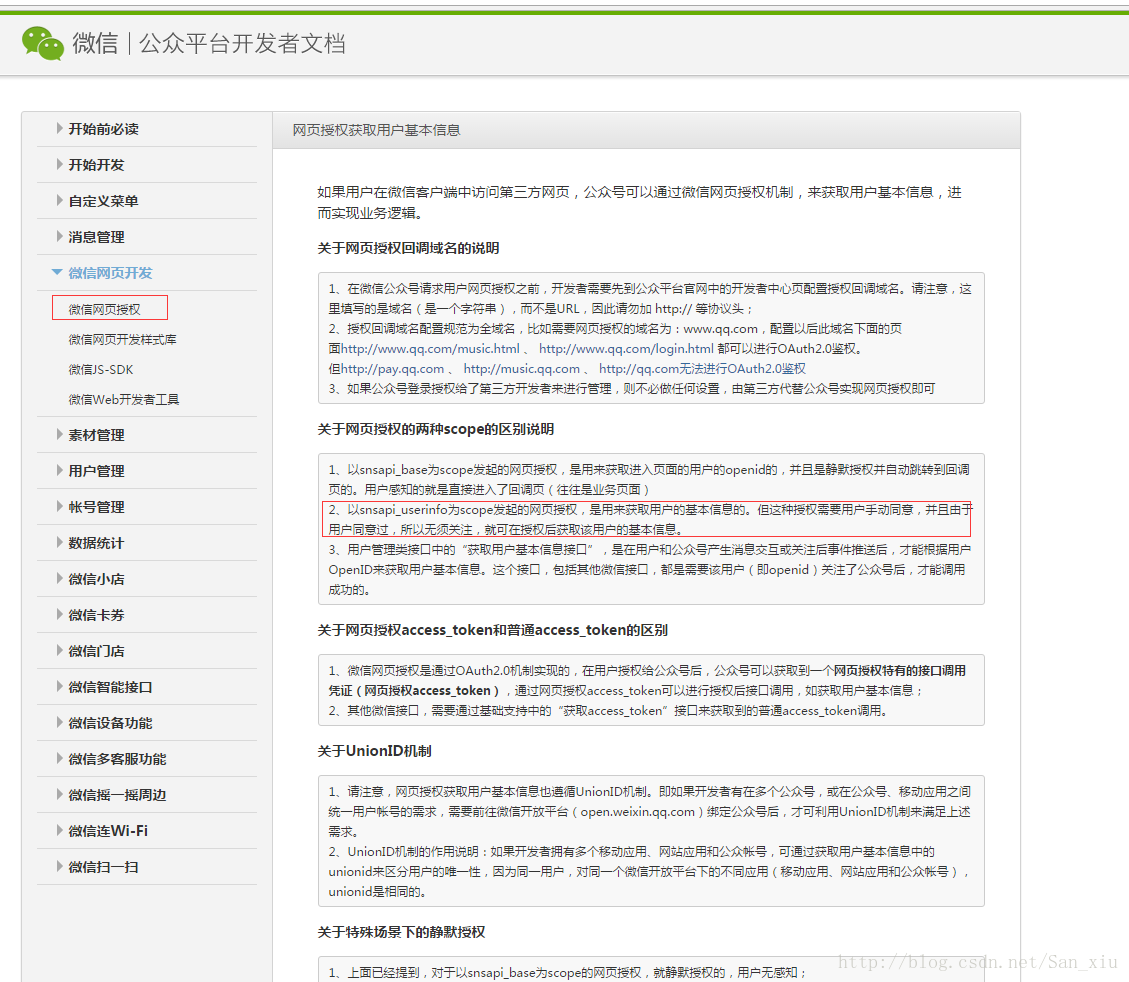
Task: Expand the 开始前必读 section arrow
Action: [59, 128]
